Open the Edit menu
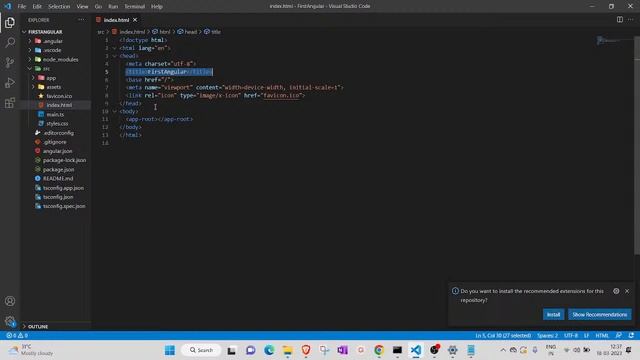 pyautogui.click(x=37, y=7)
